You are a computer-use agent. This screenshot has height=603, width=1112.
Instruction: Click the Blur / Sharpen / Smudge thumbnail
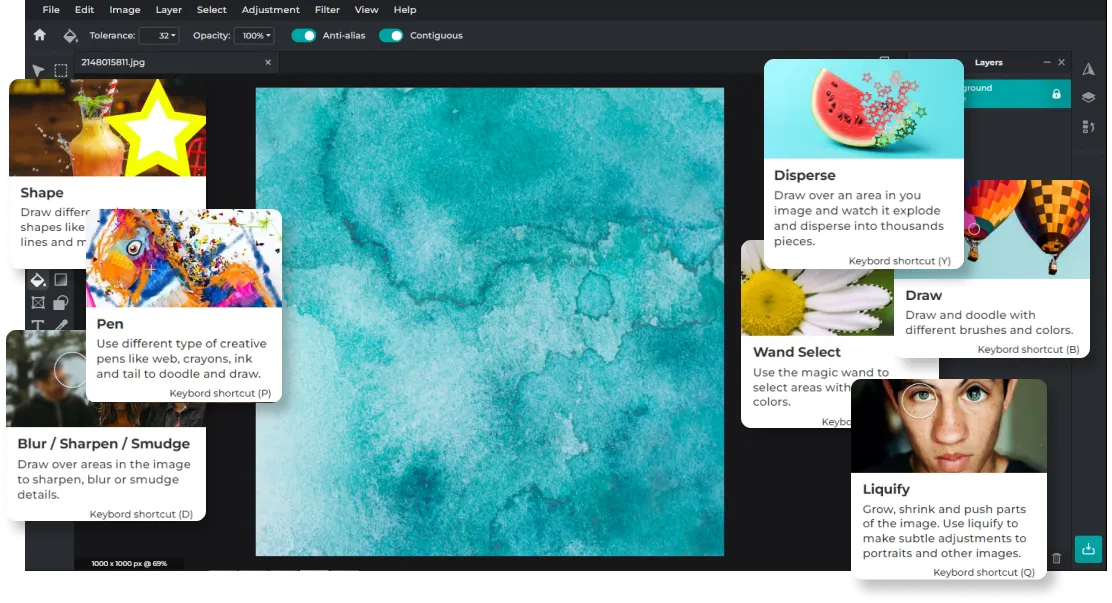pyautogui.click(x=48, y=378)
